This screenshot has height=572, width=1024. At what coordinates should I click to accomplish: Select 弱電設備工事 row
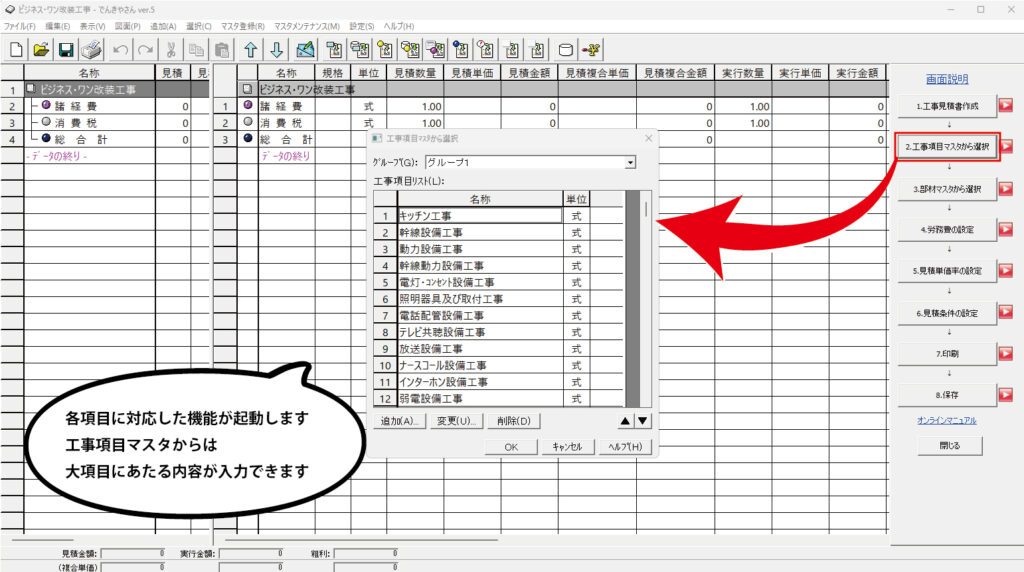480,398
